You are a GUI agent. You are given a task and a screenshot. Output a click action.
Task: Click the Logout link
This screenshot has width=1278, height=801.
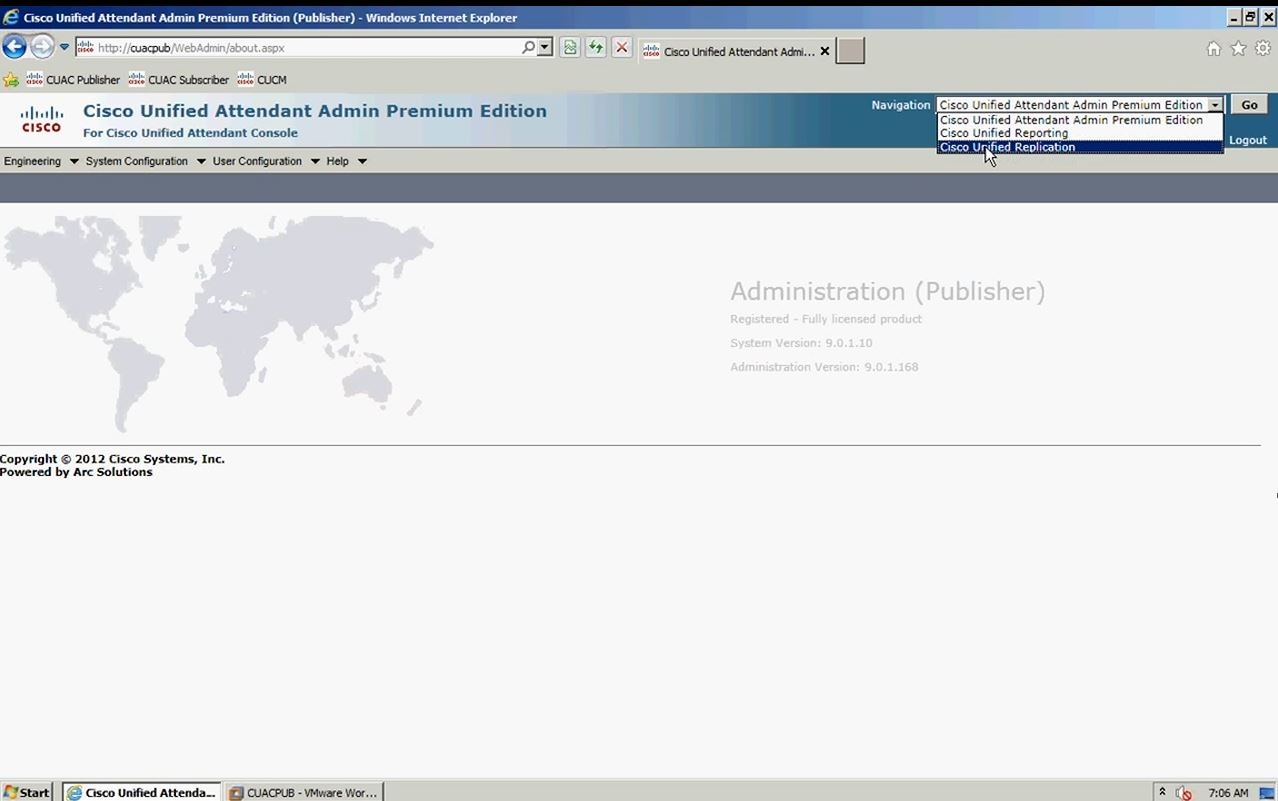1248,140
